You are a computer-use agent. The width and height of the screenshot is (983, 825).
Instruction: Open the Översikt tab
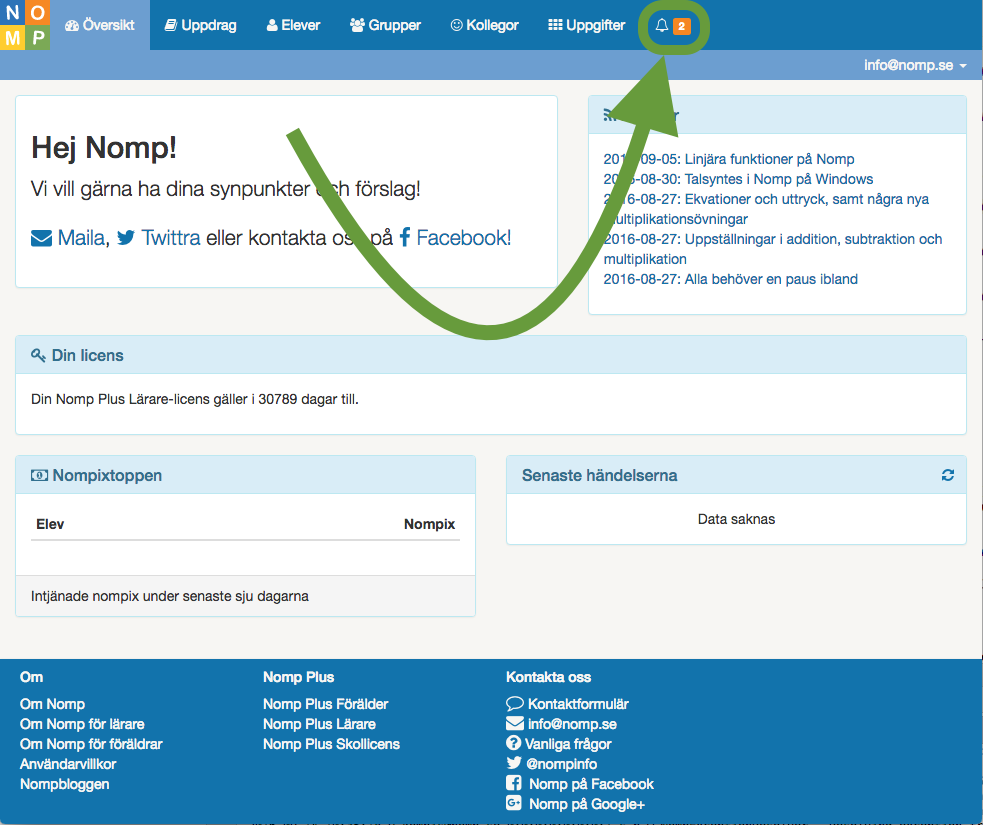pyautogui.click(x=100, y=25)
